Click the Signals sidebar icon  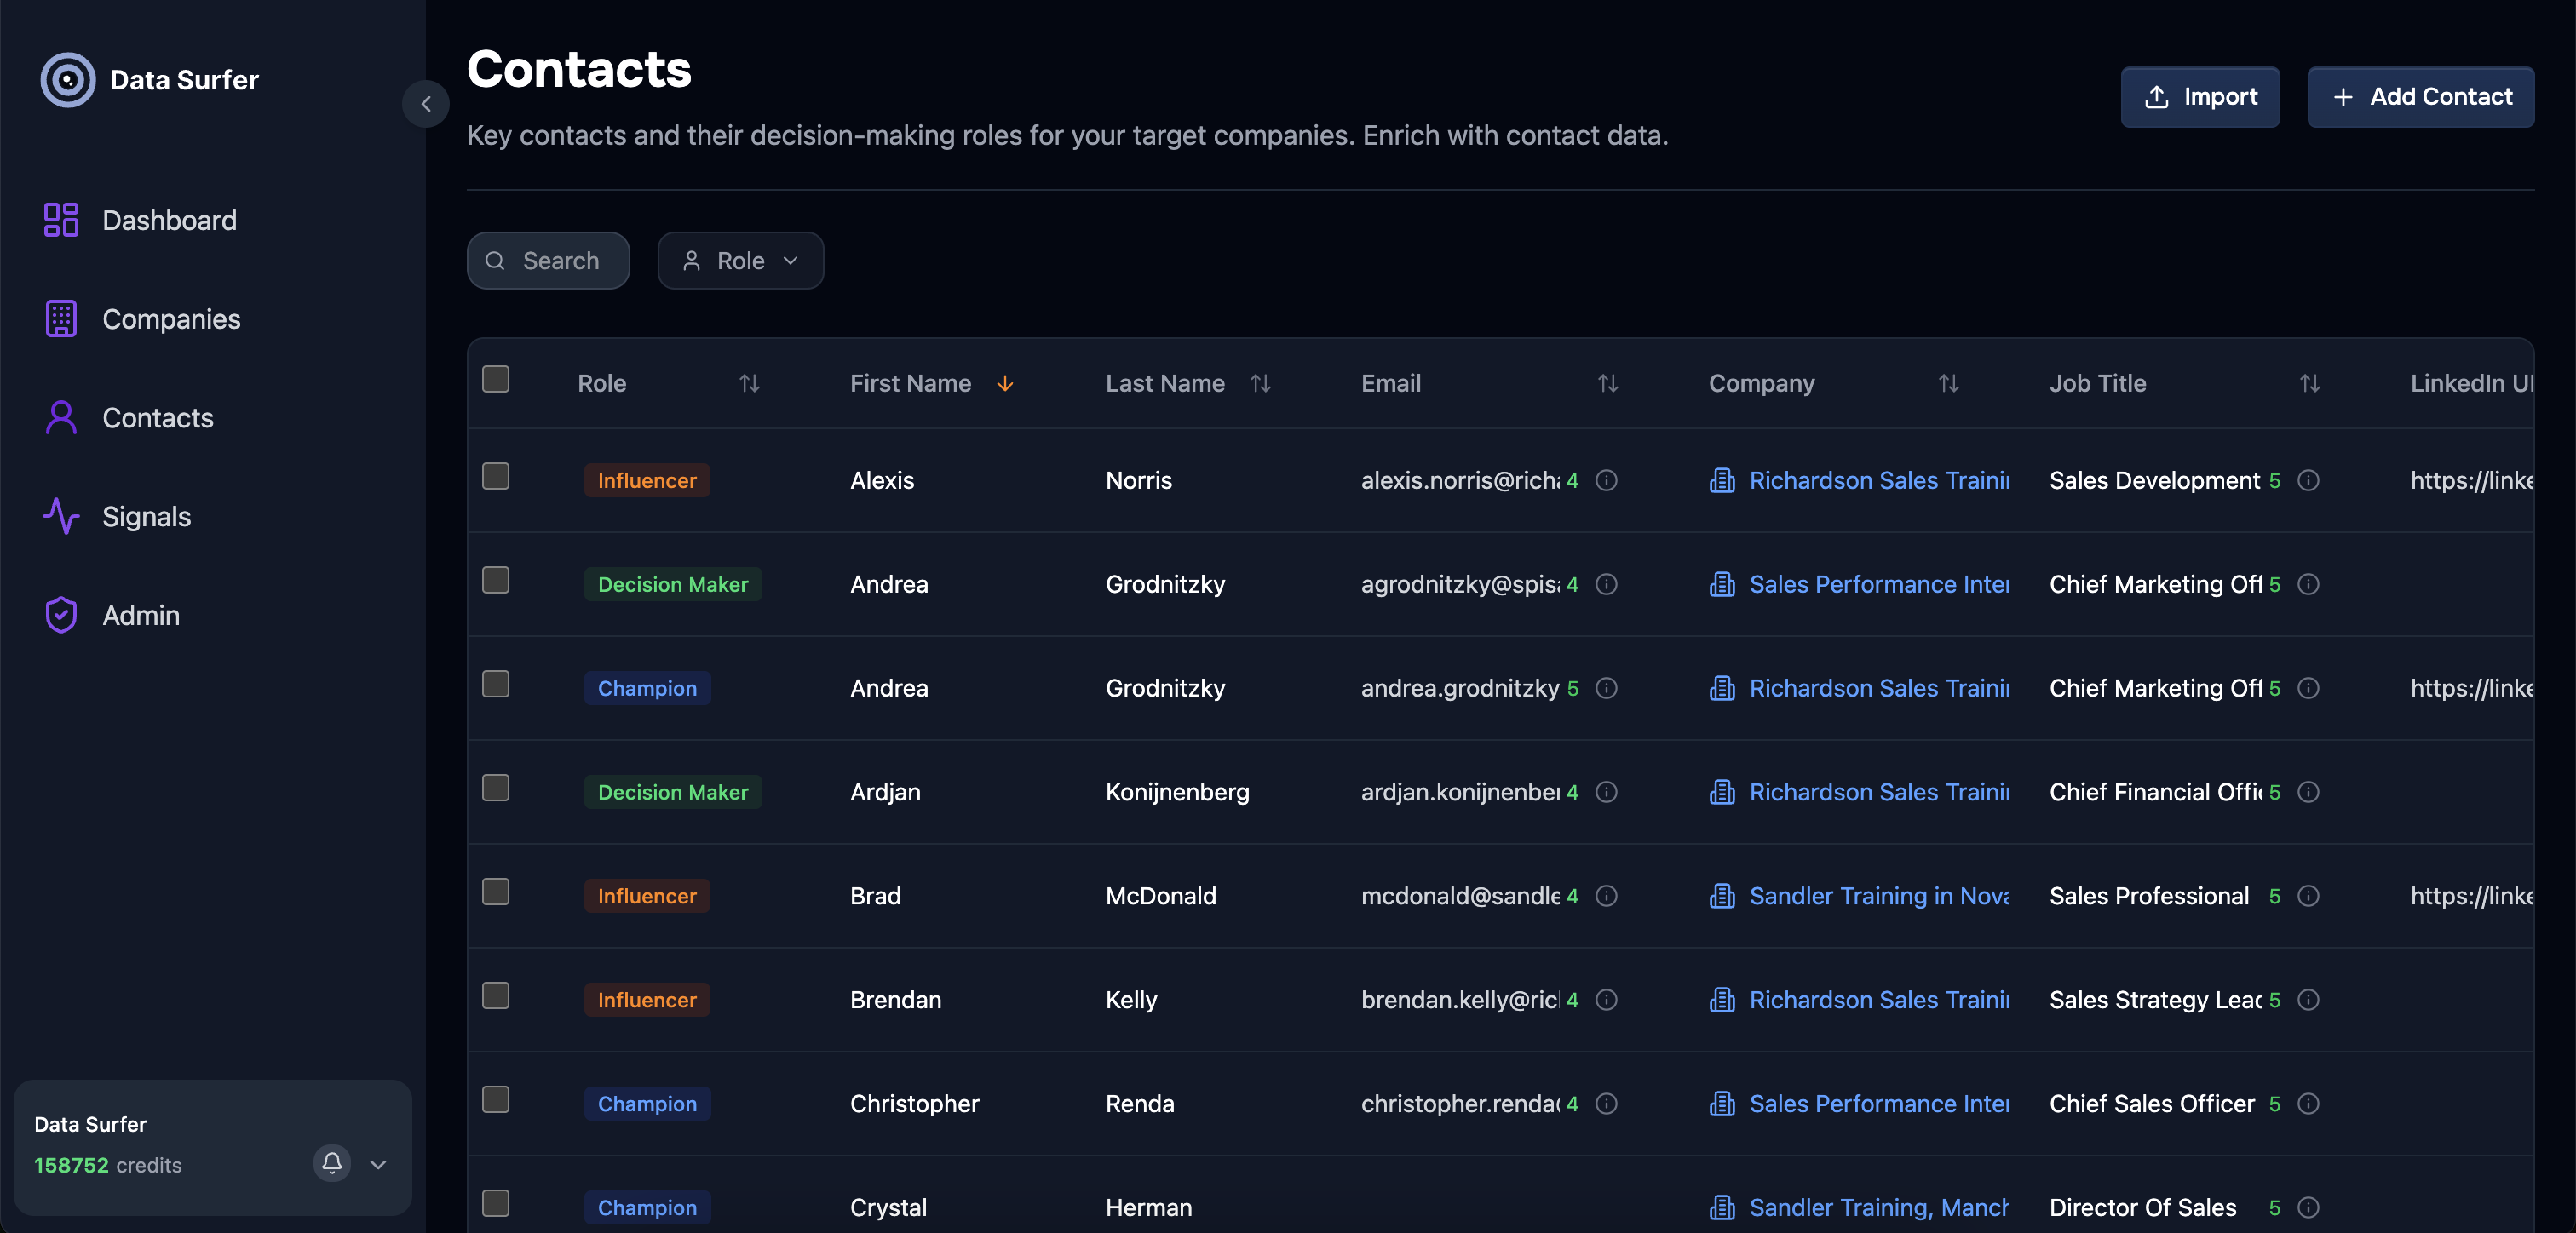pyautogui.click(x=61, y=517)
